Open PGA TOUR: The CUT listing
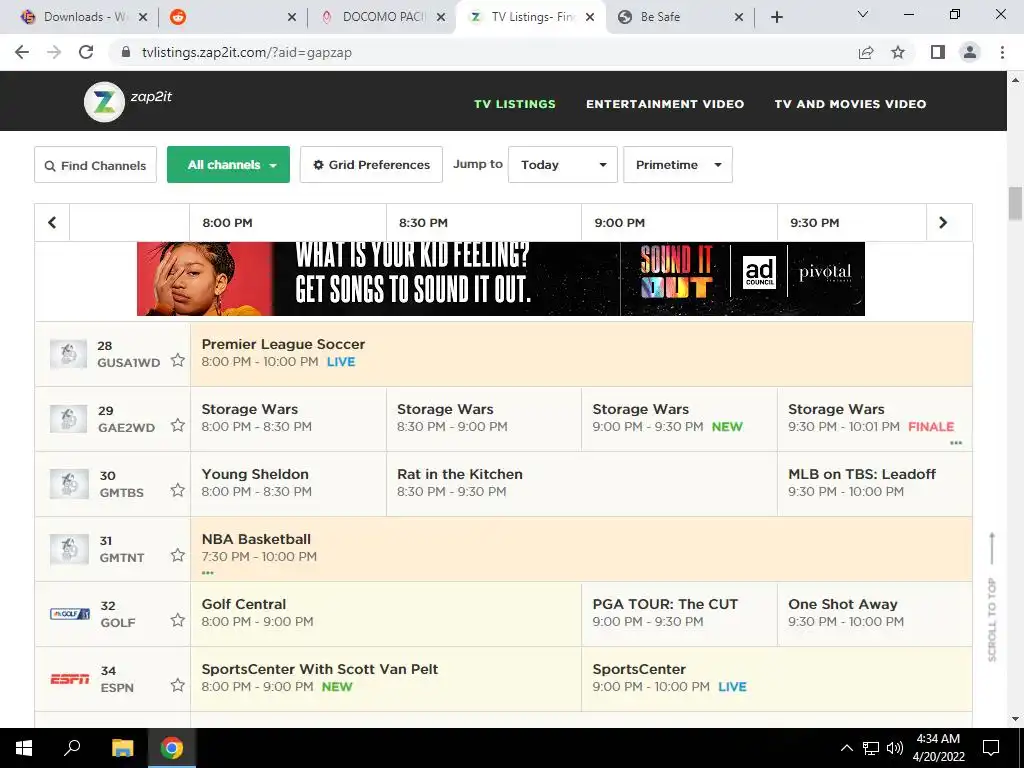This screenshot has width=1024, height=768. 679,614
